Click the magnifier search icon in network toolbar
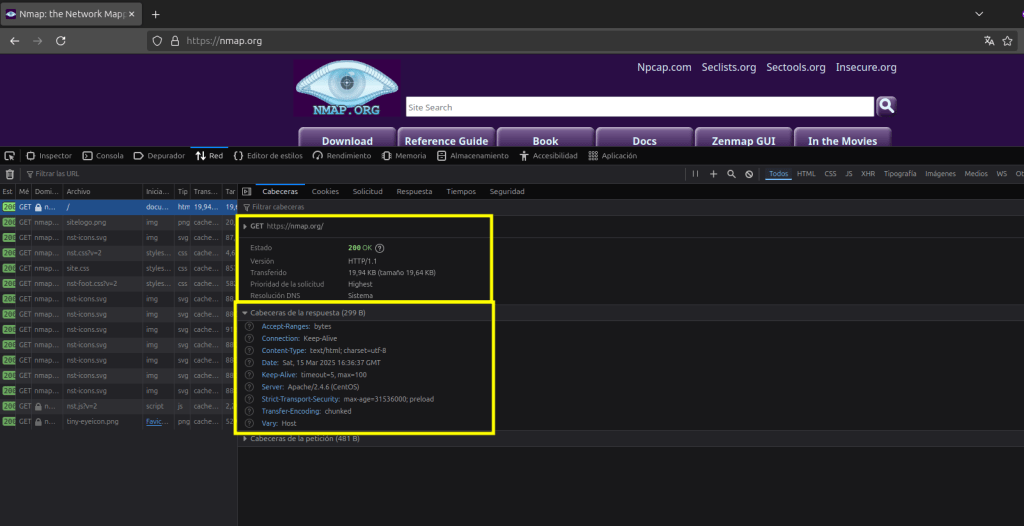 [731, 174]
